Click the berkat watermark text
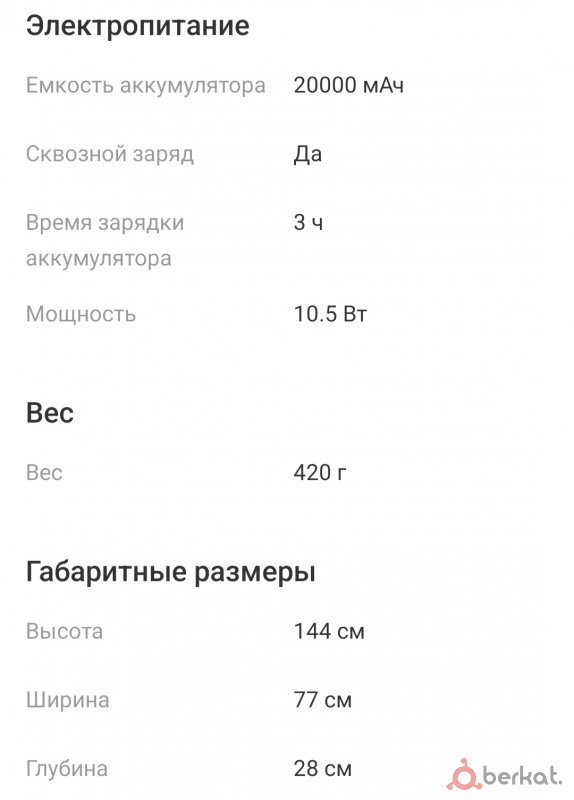This screenshot has height=800, width=574. (x=521, y=777)
